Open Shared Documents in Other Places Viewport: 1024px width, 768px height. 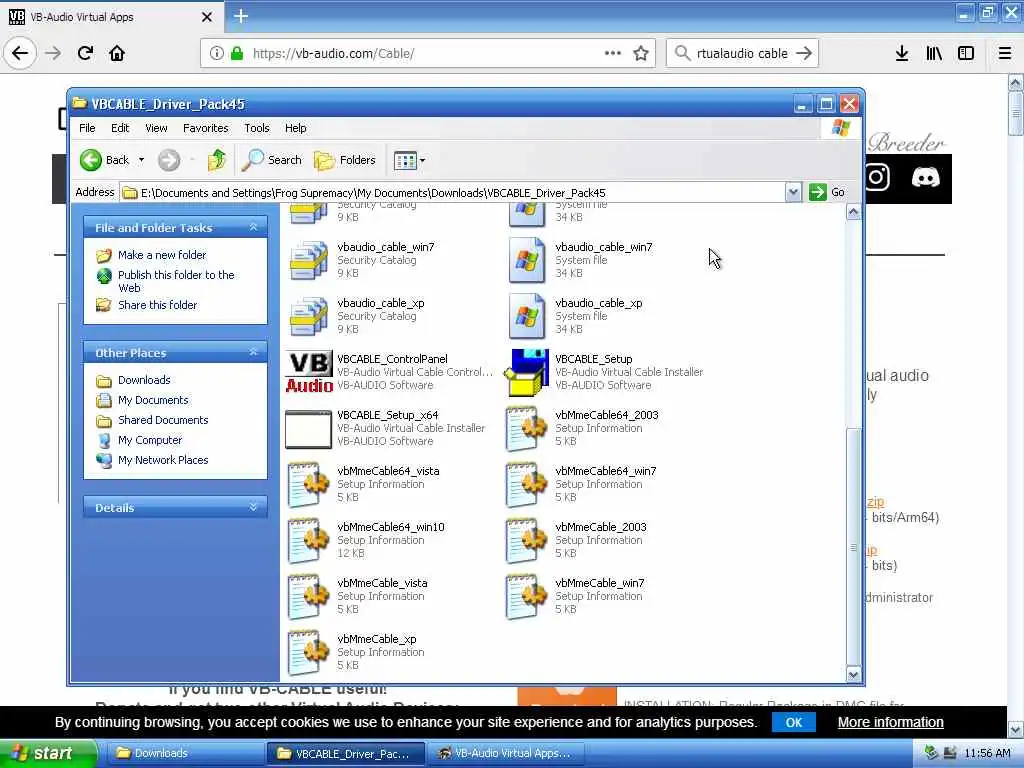[x=163, y=420]
